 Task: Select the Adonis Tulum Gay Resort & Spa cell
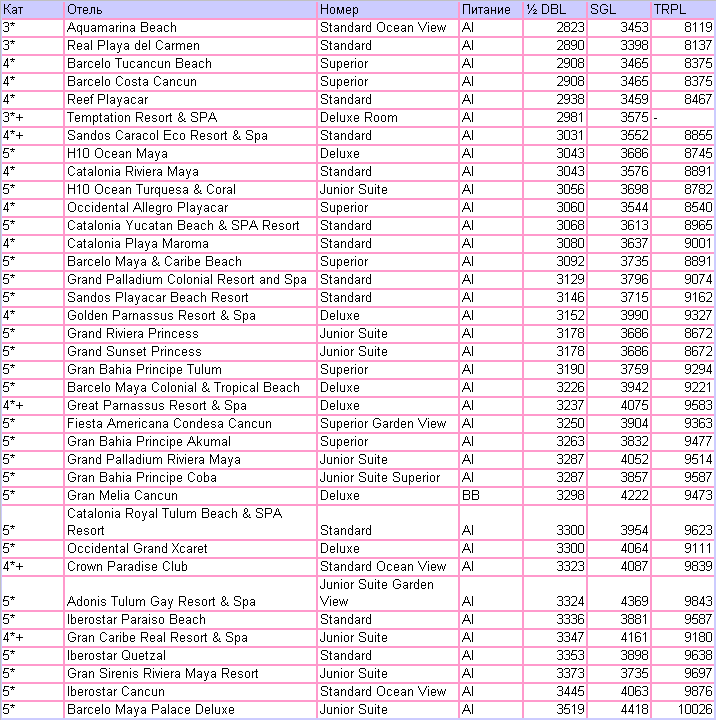pos(161,601)
